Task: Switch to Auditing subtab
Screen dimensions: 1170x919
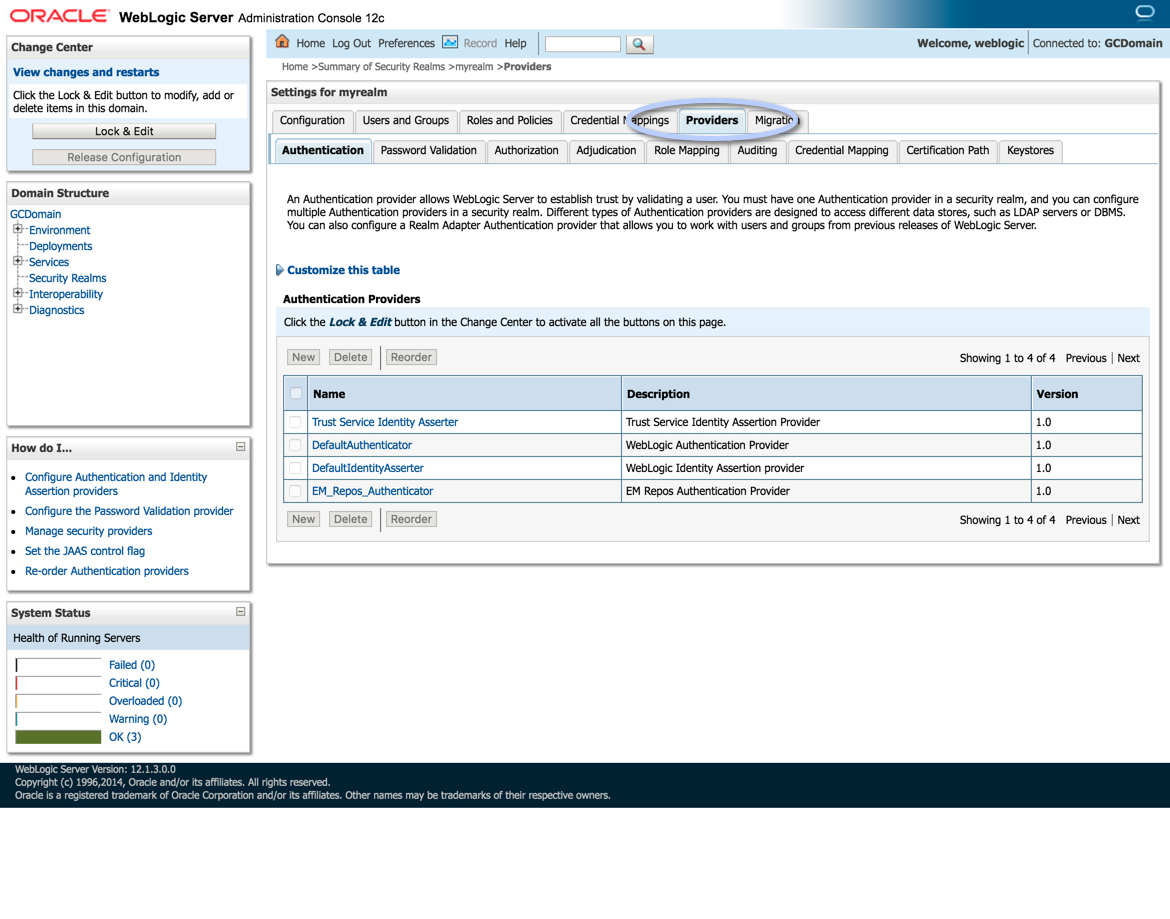Action: [x=757, y=151]
